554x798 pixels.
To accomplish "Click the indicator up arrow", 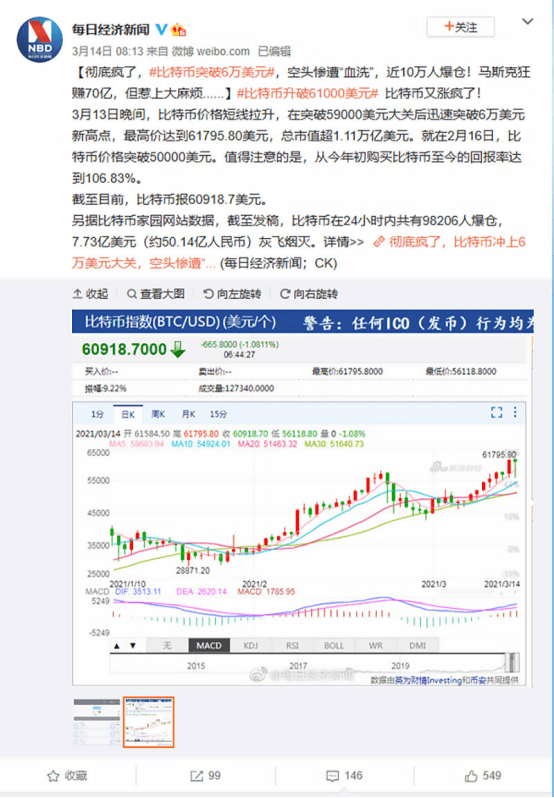I will click(116, 645).
